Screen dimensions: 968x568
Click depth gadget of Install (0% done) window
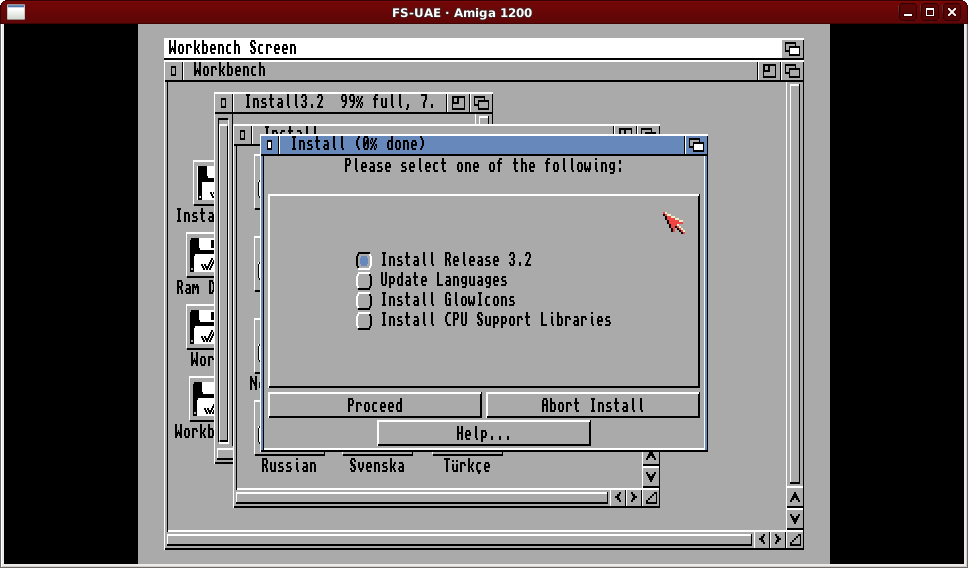[696, 145]
